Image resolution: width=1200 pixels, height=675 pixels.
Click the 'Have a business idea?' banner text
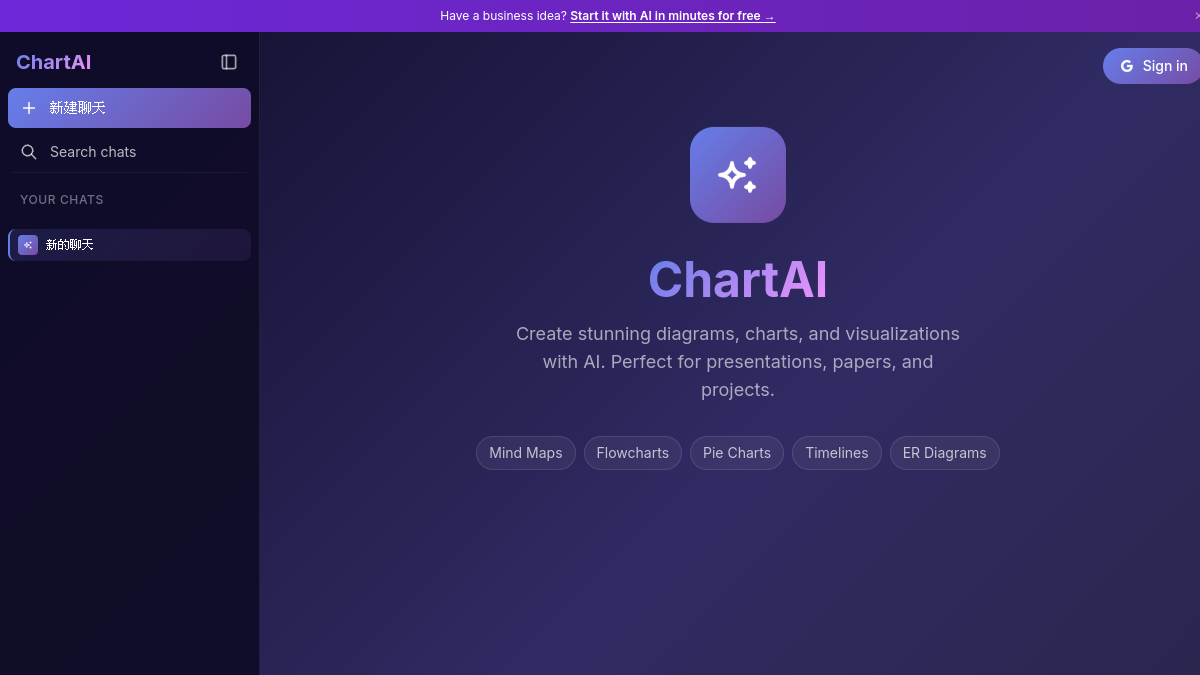pos(503,16)
